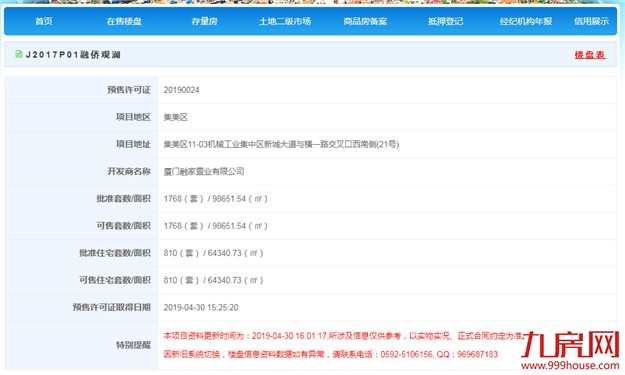Click the 项目地址 label
The width and height of the screenshot is (625, 375).
pyautogui.click(x=133, y=144)
